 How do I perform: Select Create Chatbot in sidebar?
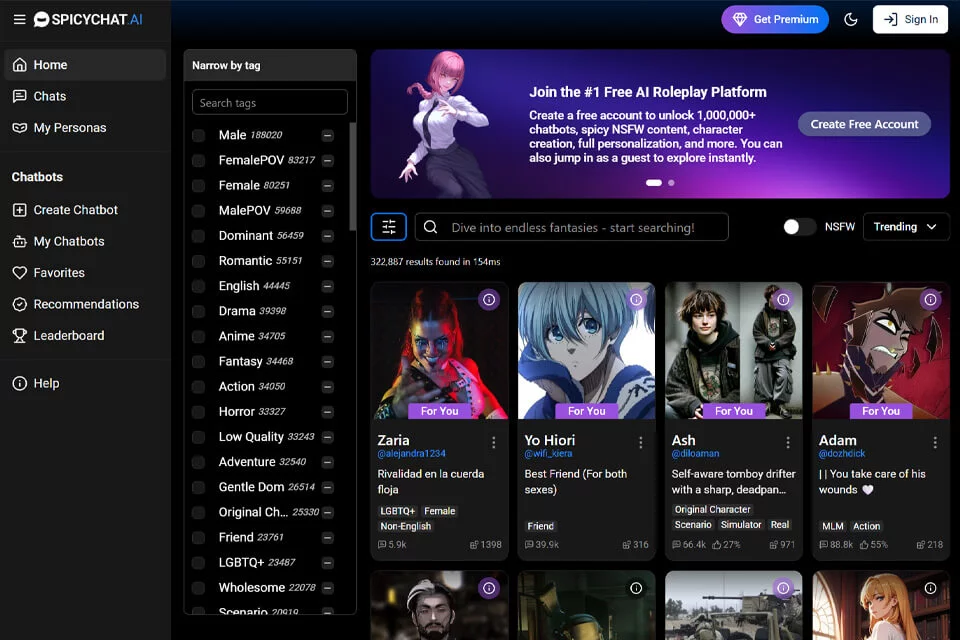pos(85,209)
